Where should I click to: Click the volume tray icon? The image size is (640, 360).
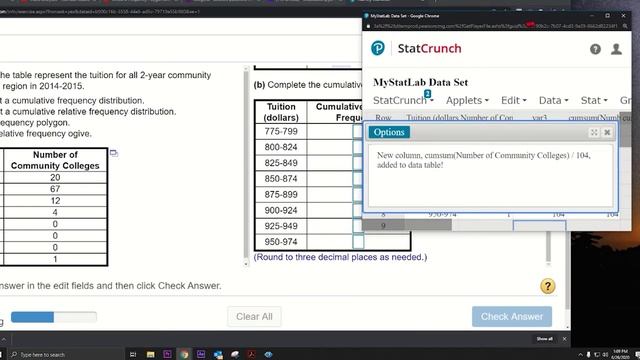[x=604, y=355]
